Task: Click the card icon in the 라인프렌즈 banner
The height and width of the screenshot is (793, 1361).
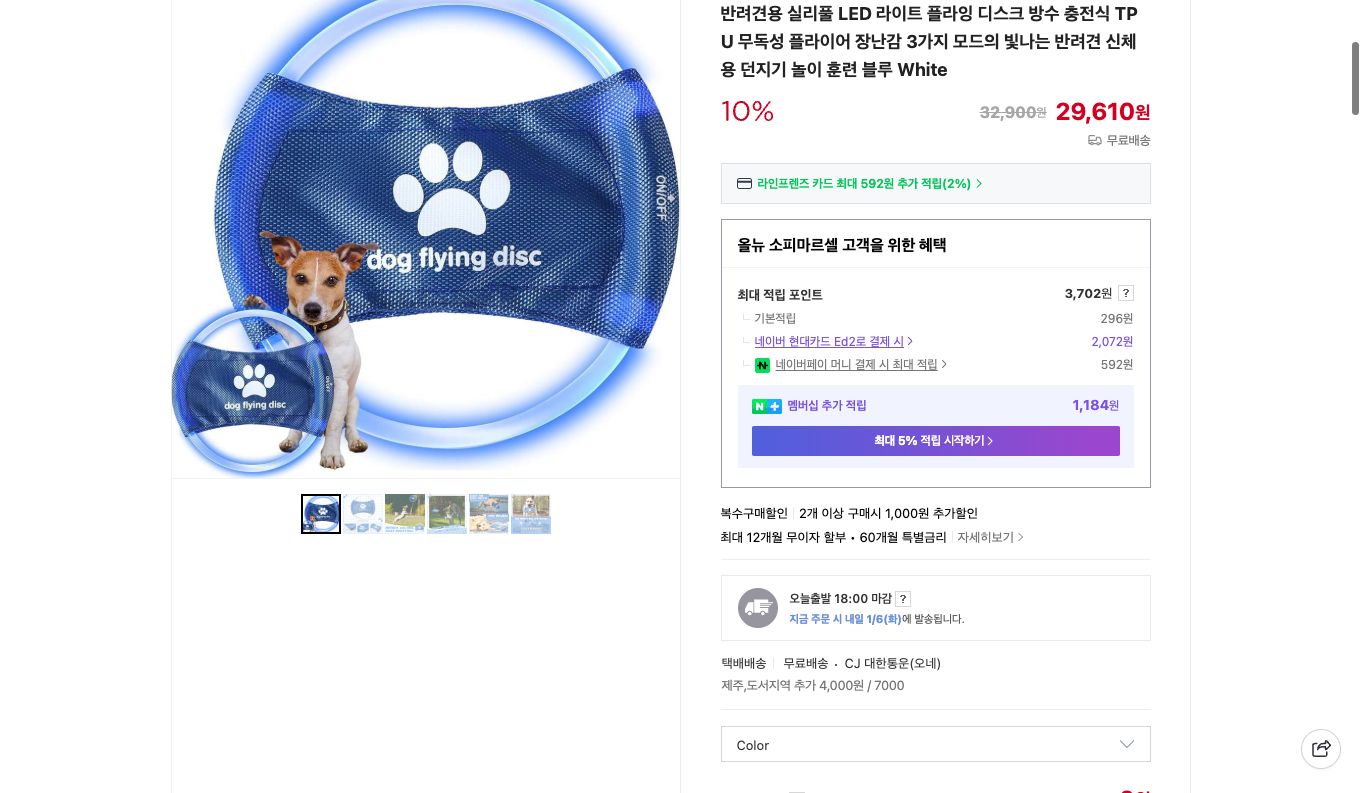Action: tap(744, 183)
